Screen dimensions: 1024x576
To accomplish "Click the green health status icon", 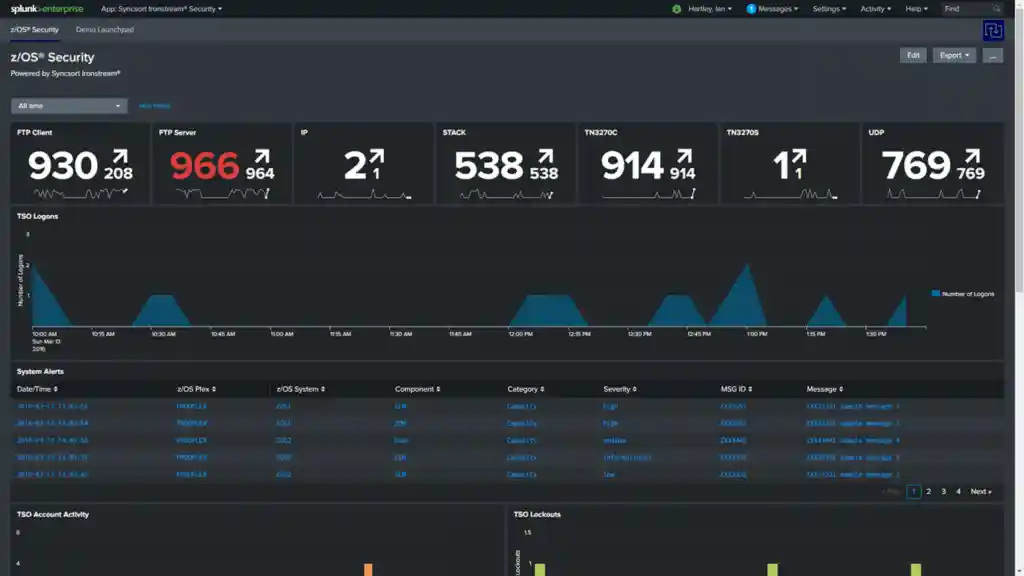I will tap(677, 9).
